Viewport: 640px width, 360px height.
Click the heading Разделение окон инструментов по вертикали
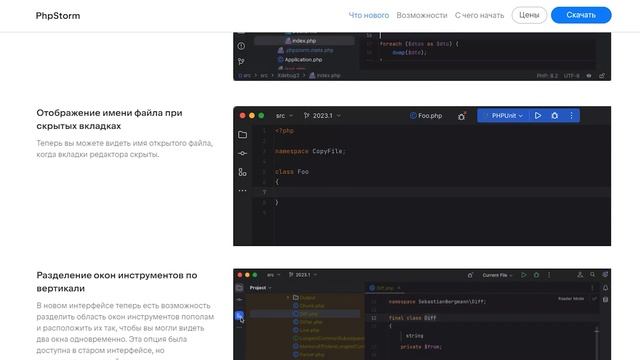click(x=117, y=282)
